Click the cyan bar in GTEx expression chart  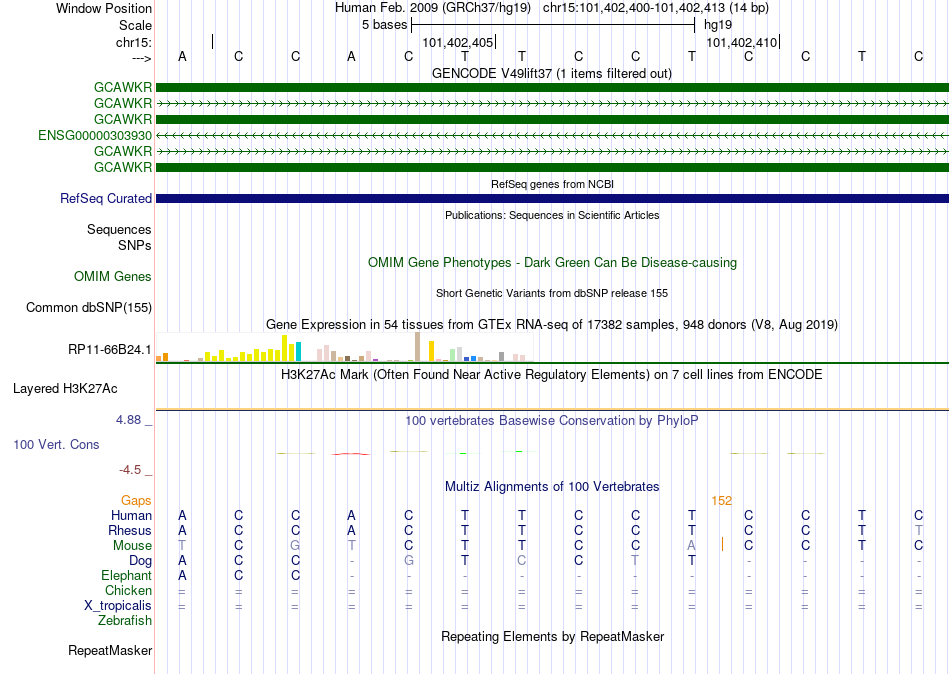[x=298, y=352]
